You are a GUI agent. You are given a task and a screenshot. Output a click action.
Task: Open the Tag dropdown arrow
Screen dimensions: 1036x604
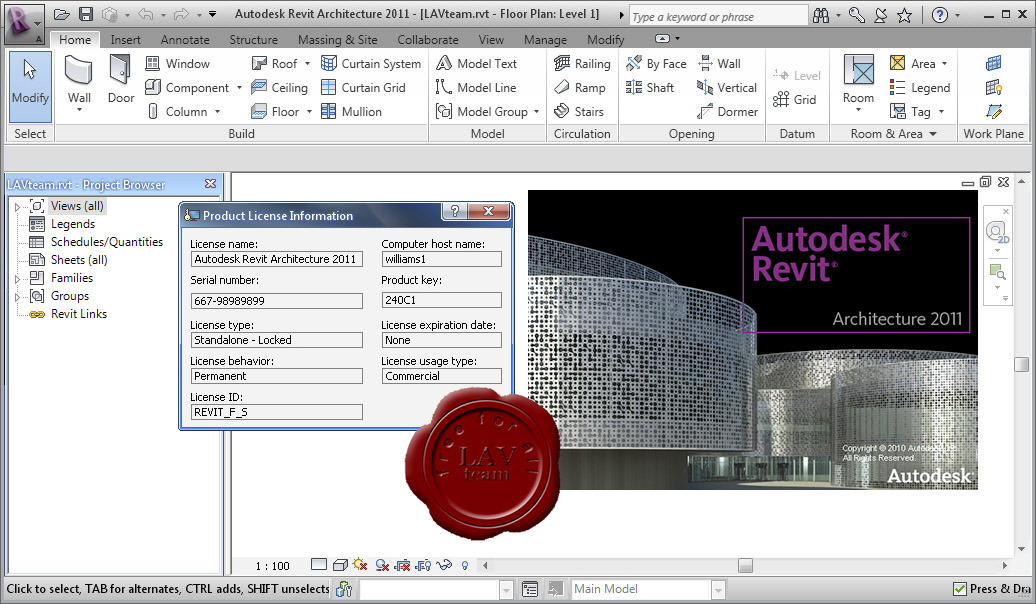[x=942, y=112]
